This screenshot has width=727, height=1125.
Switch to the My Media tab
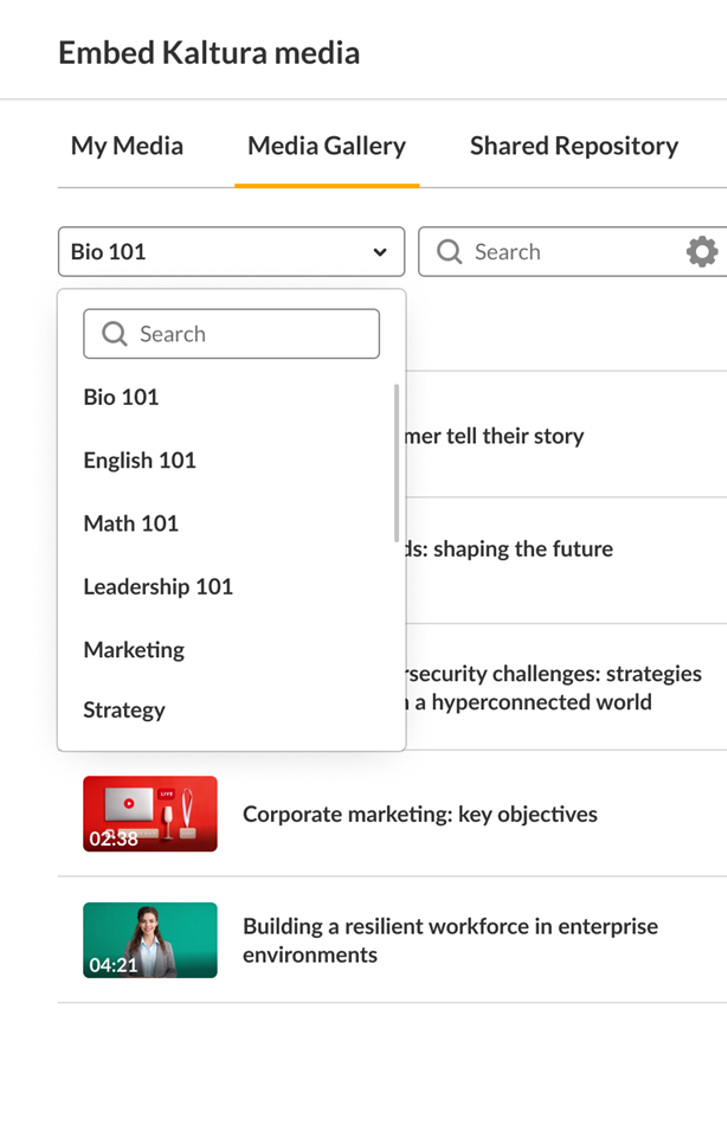(127, 146)
